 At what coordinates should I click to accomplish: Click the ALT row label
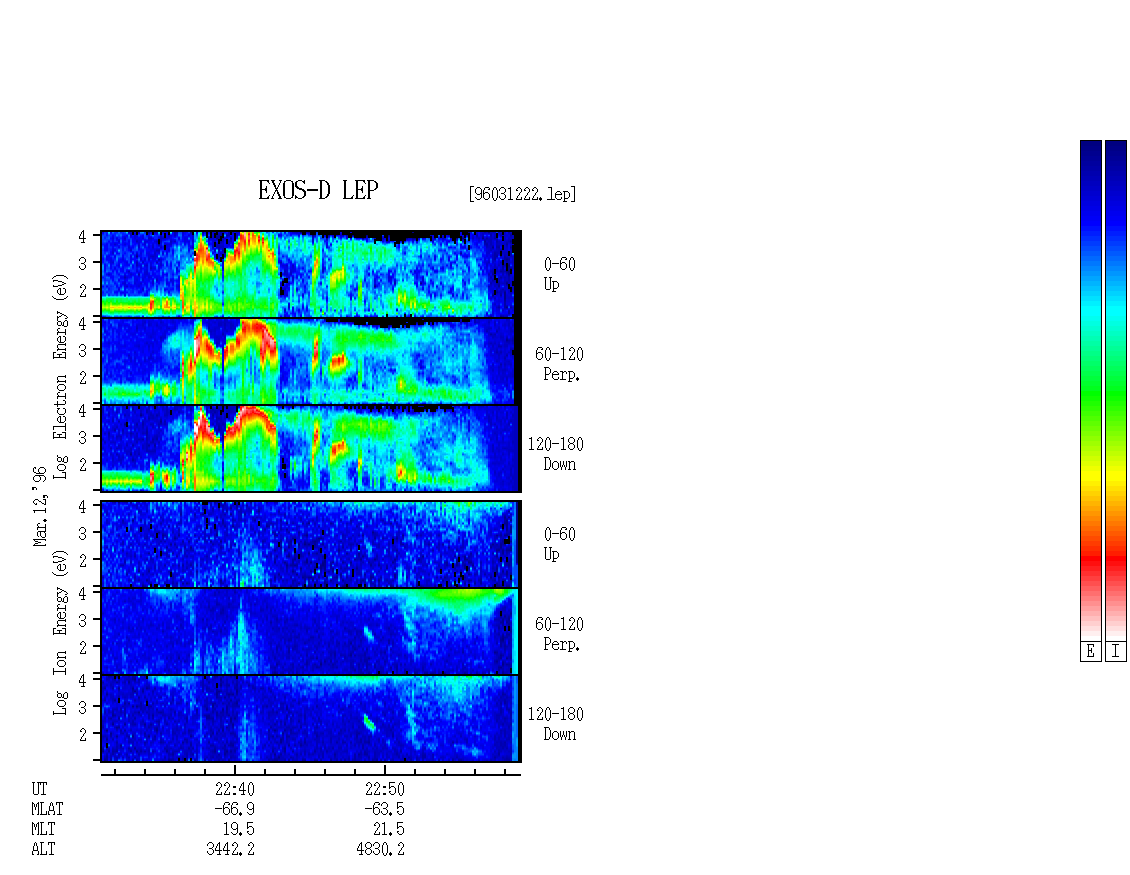coord(43,849)
